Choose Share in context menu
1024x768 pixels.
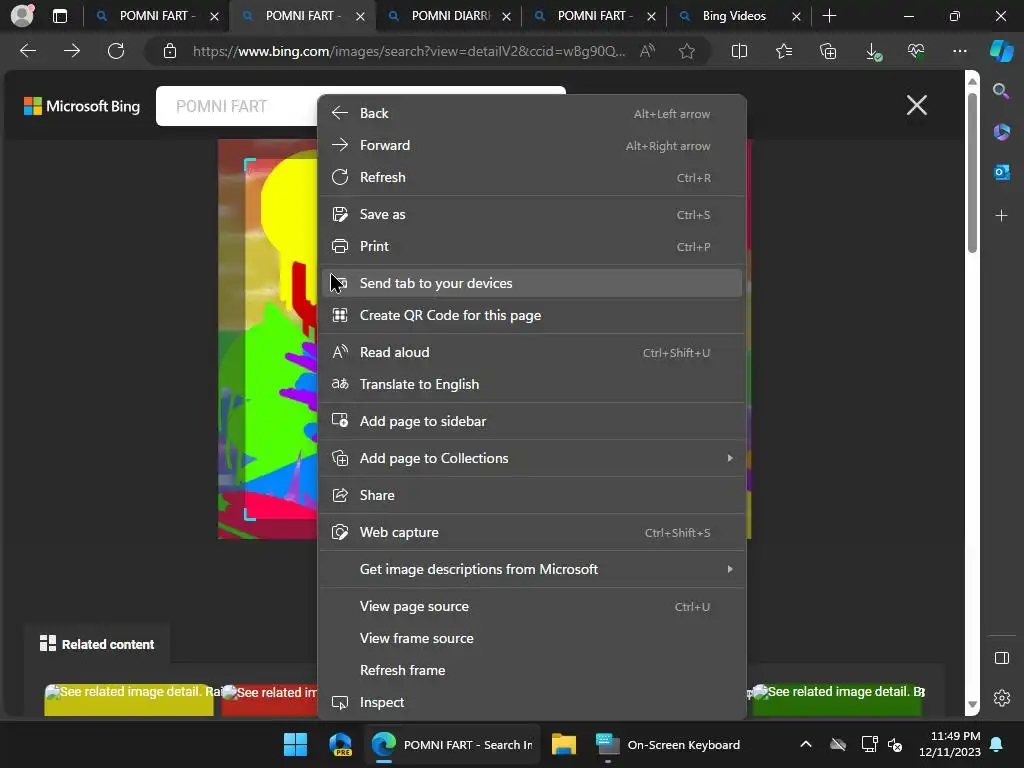coord(532,495)
